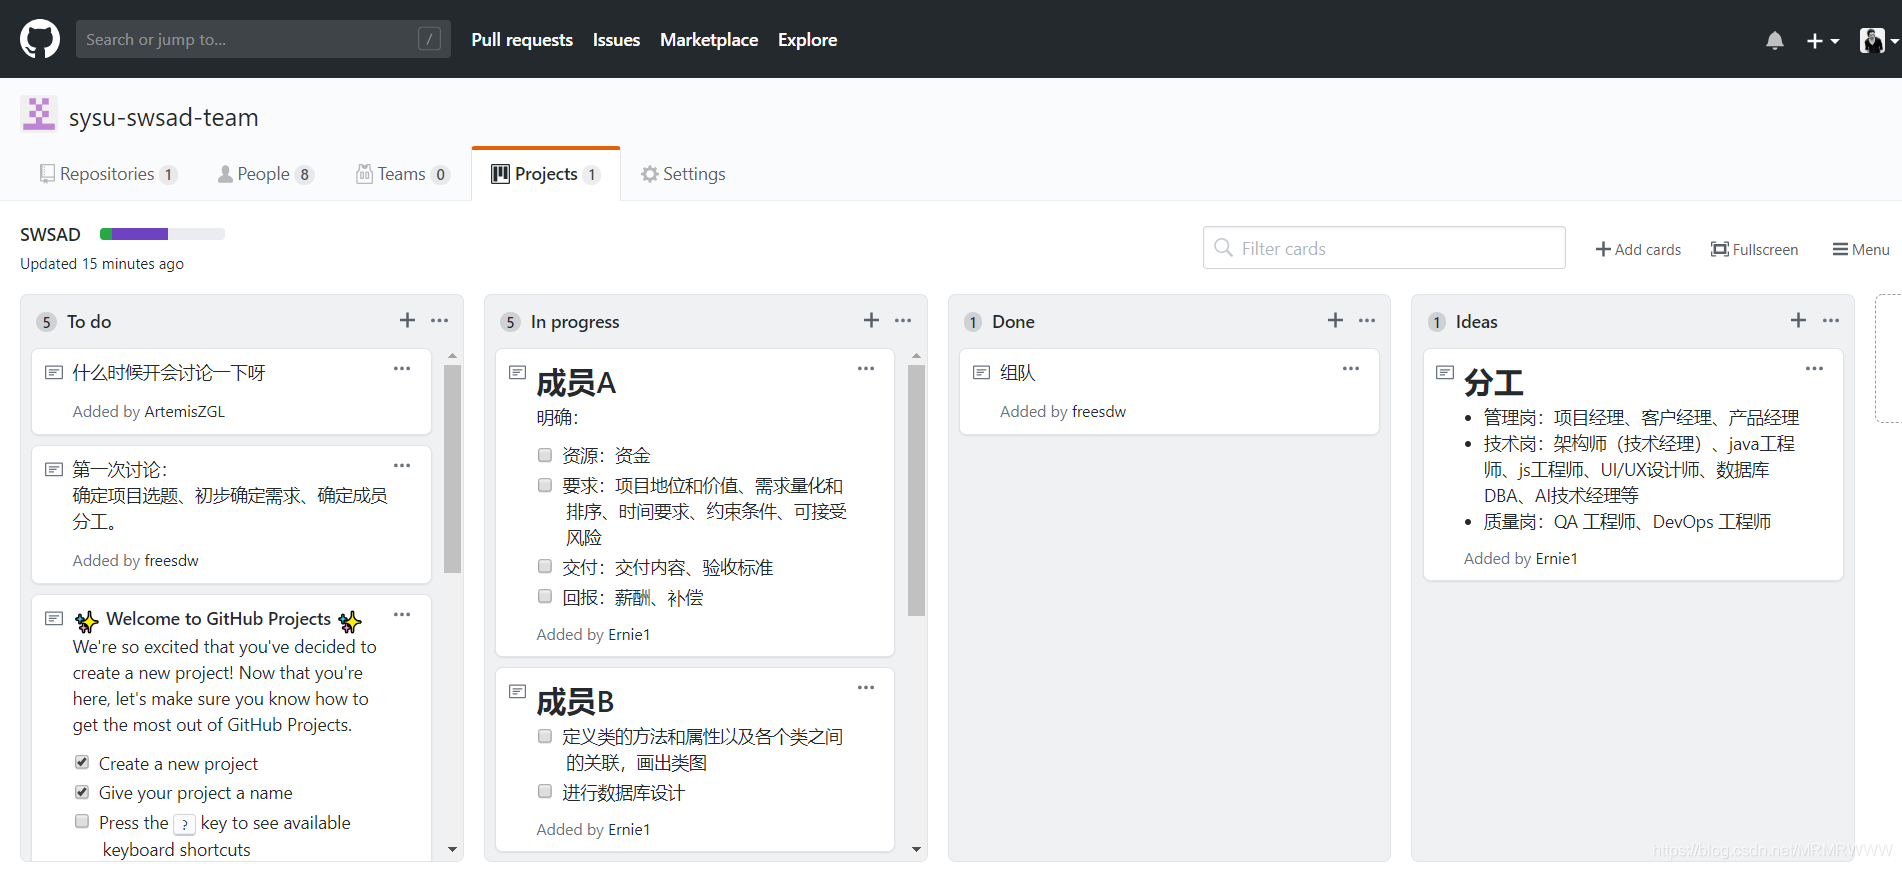Open options menu for 组队 card
This screenshot has height=869, width=1902.
pos(1351,368)
